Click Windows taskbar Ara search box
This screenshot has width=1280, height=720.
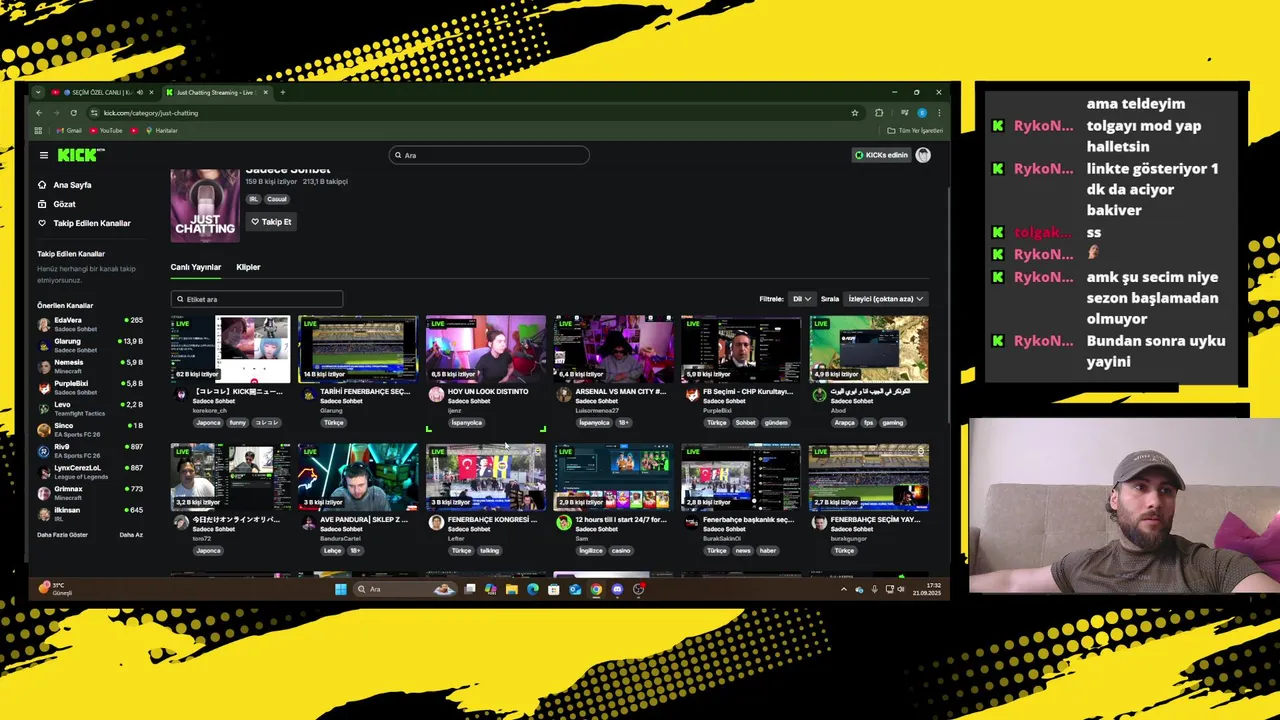tap(405, 589)
